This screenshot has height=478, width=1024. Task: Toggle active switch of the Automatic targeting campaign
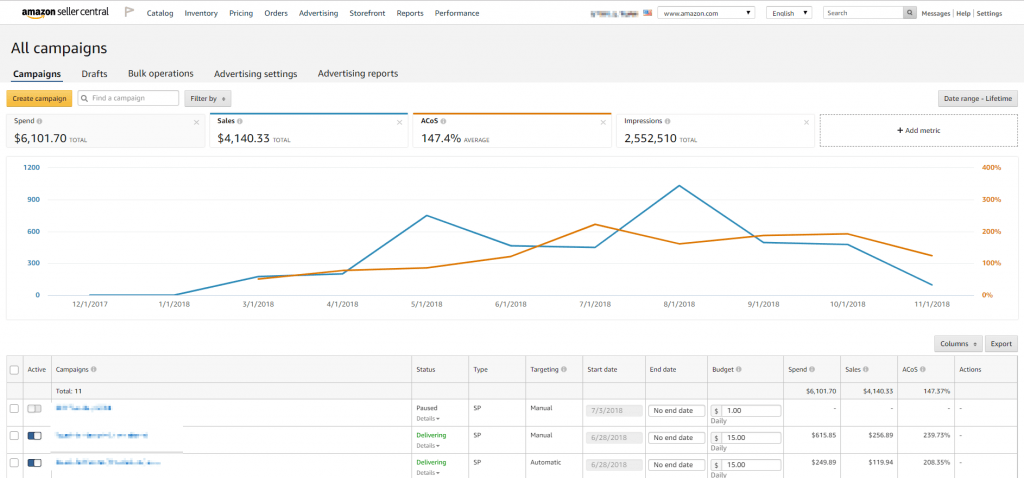coord(35,462)
